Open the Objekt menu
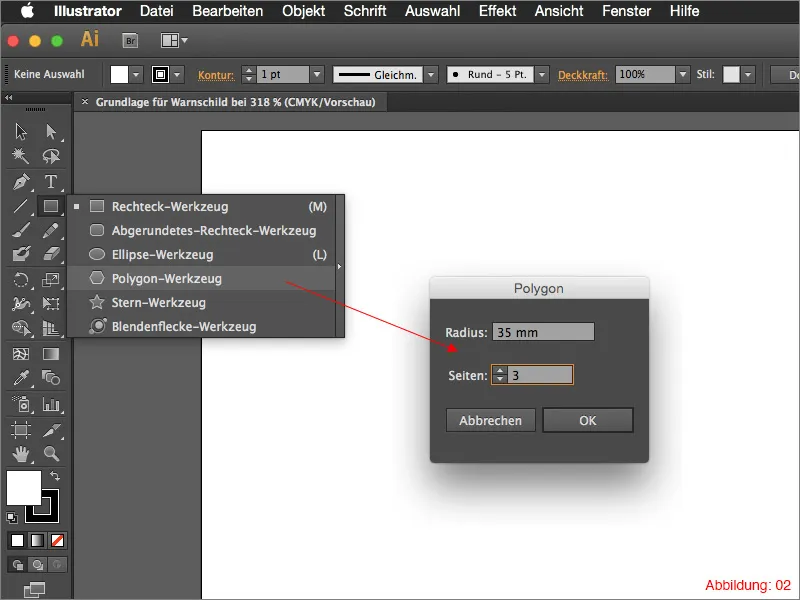The height and width of the screenshot is (600, 800). tap(304, 11)
